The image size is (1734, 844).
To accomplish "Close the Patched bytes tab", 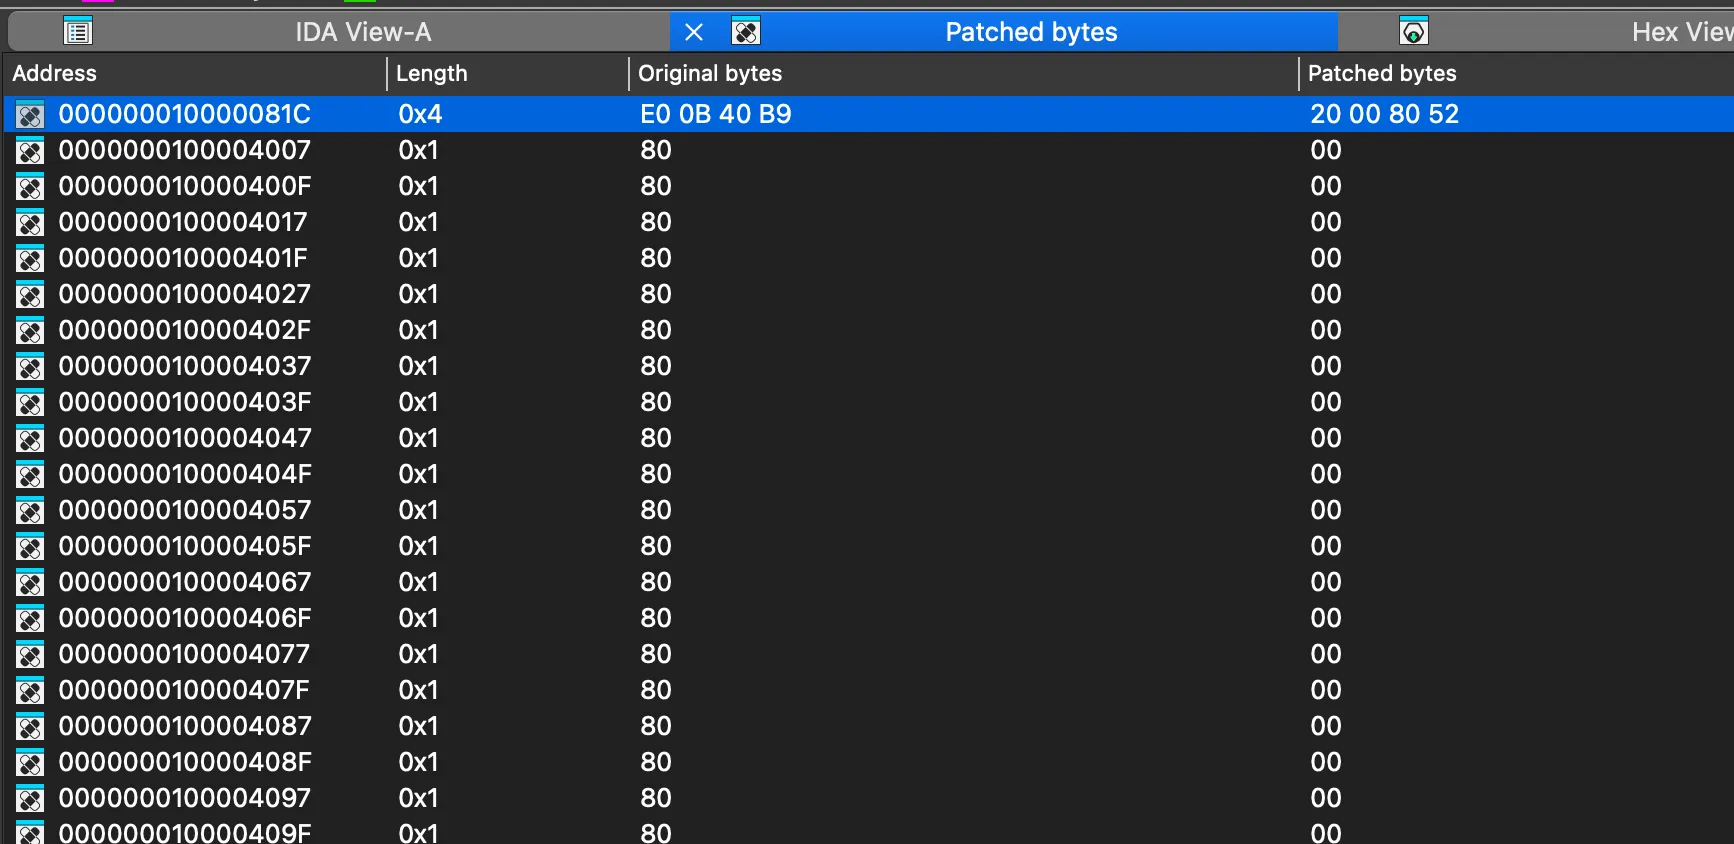I will pyautogui.click(x=694, y=32).
